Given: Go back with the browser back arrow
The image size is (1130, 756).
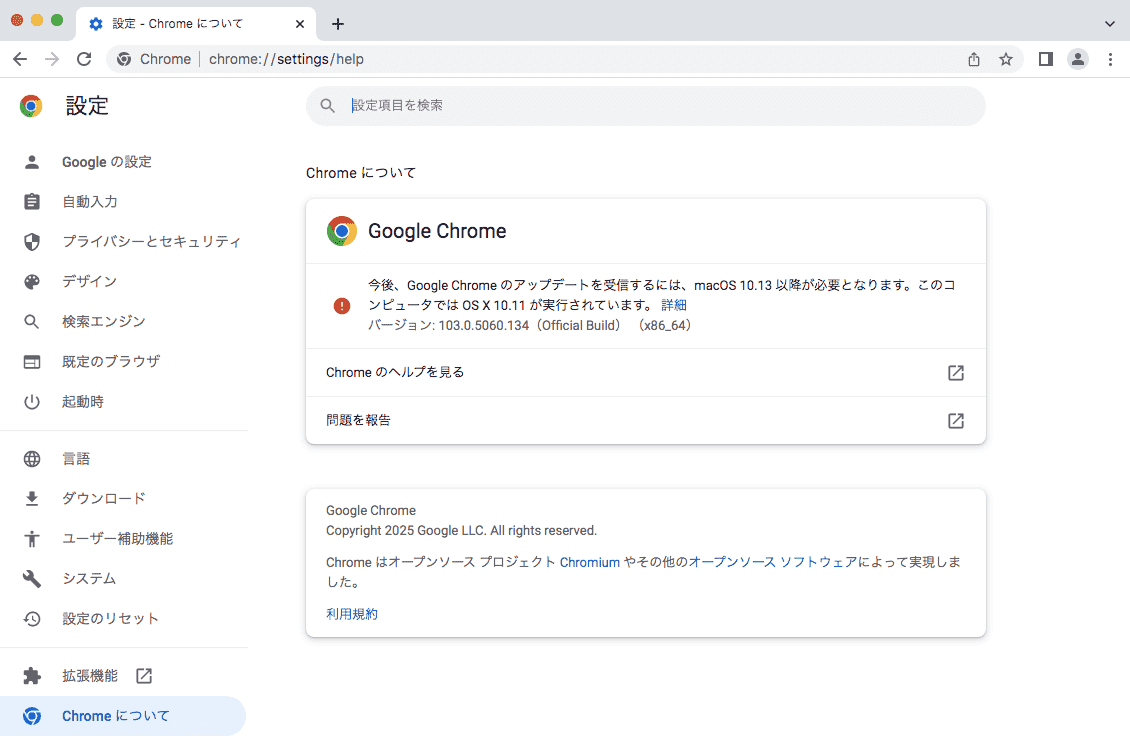Looking at the screenshot, I should [20, 59].
